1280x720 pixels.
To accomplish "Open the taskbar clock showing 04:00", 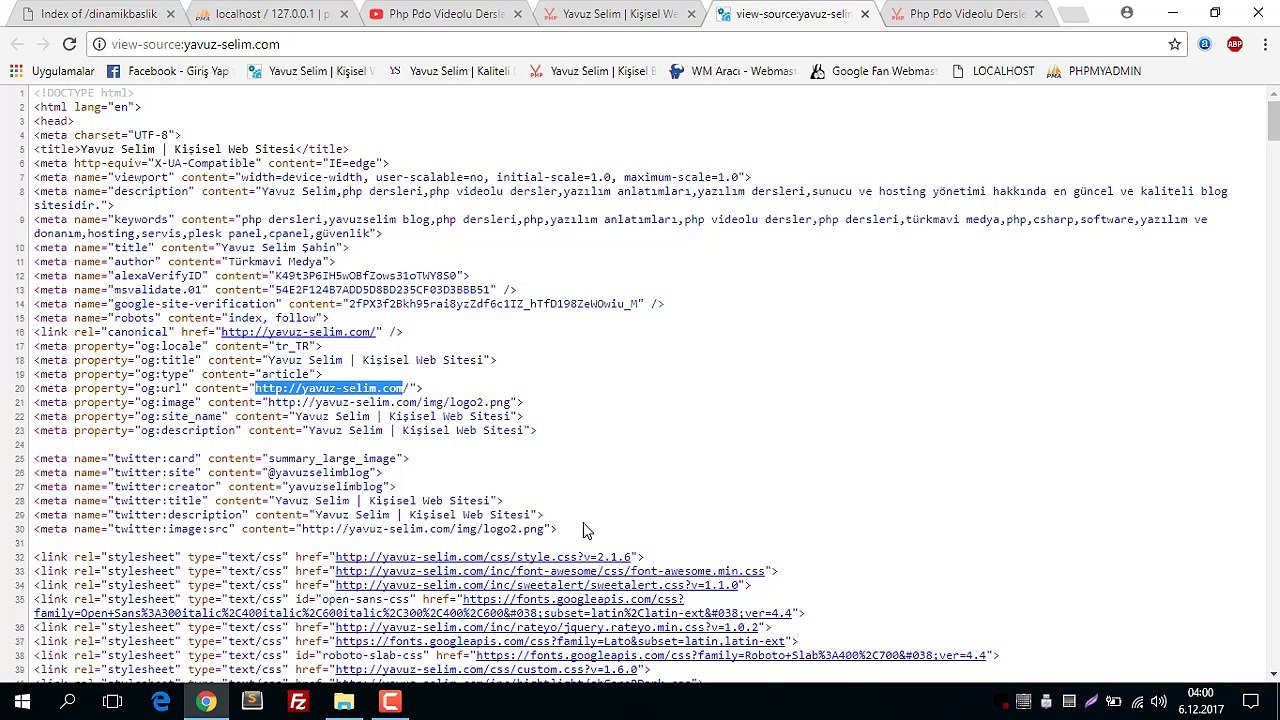I will [x=1200, y=702].
